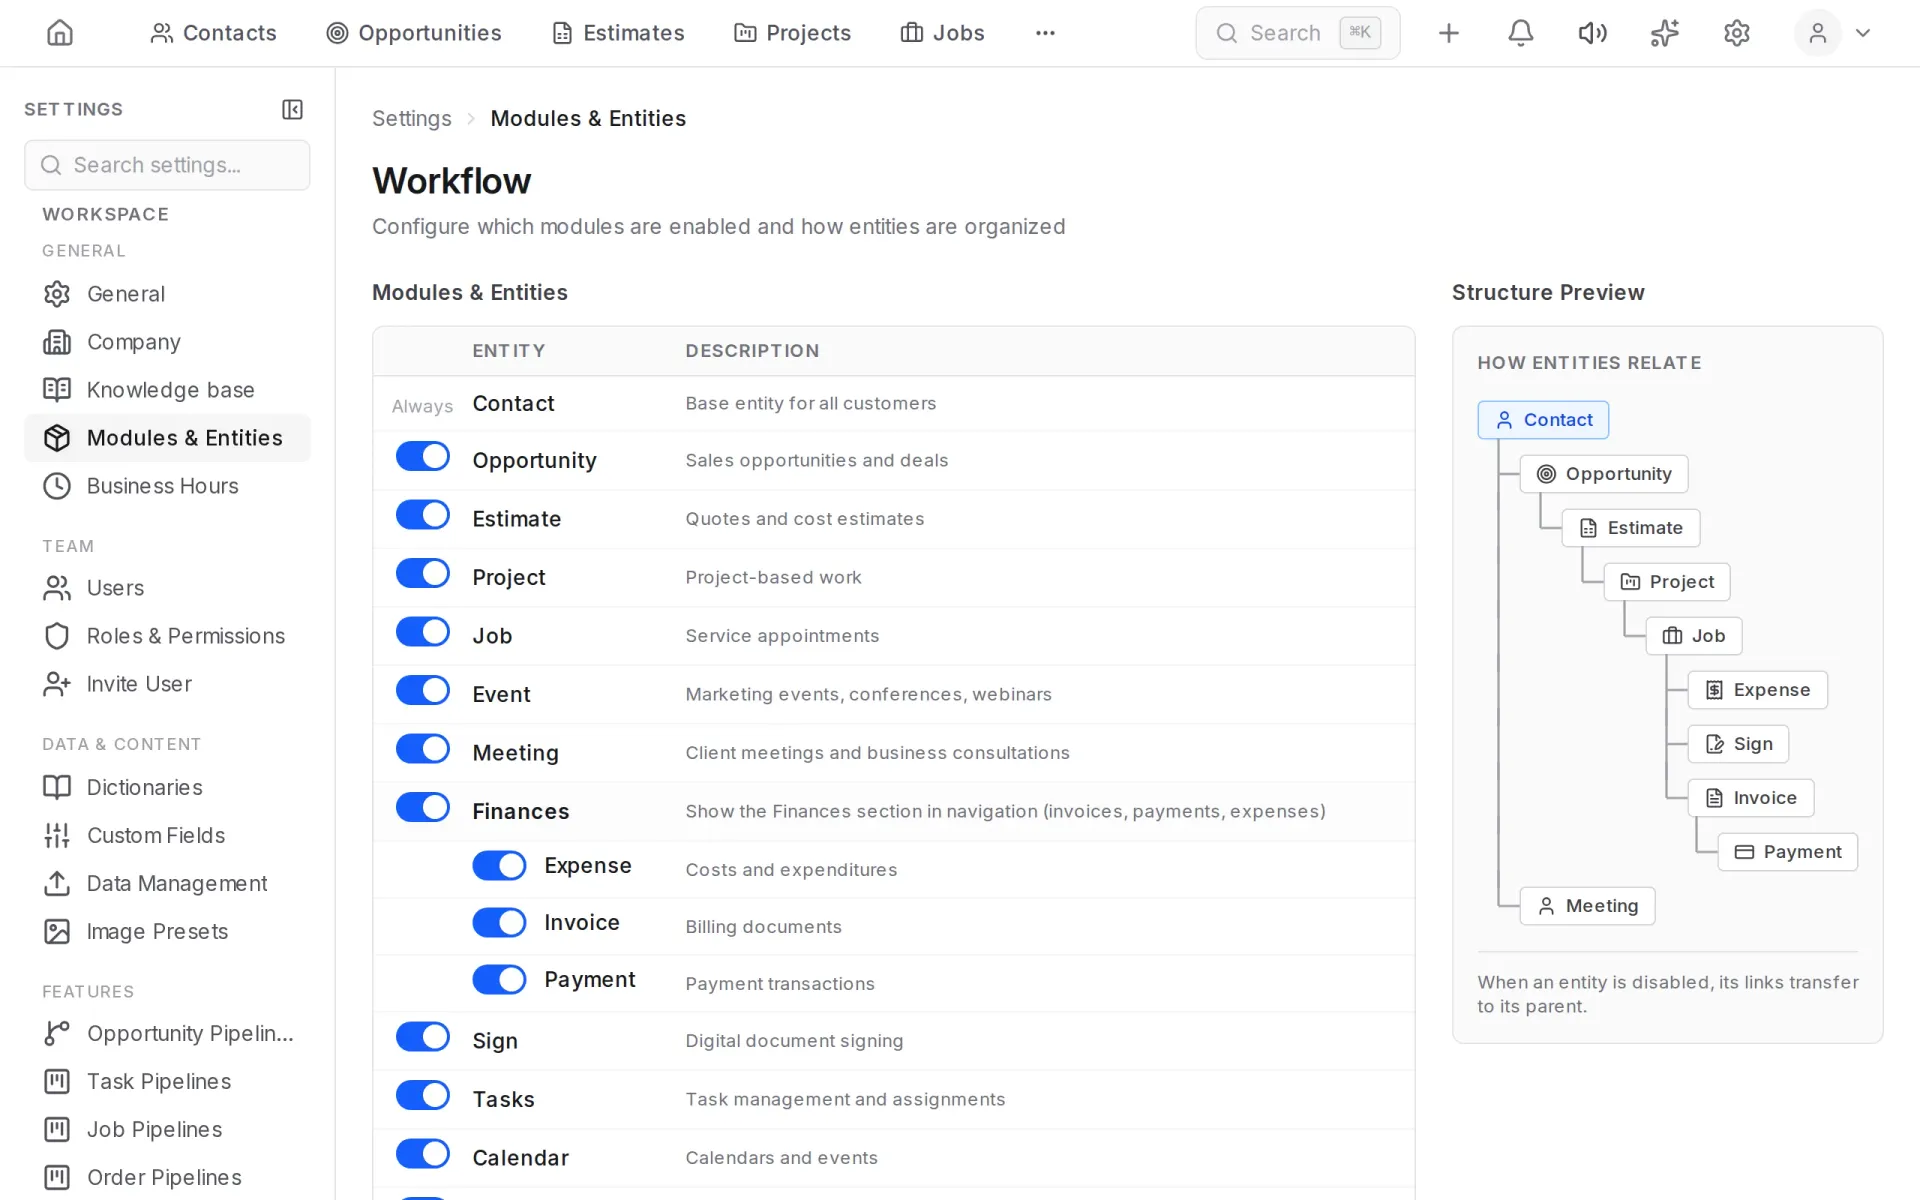Open Job Pipelines settings
This screenshot has width=1920, height=1200.
[x=167, y=1129]
